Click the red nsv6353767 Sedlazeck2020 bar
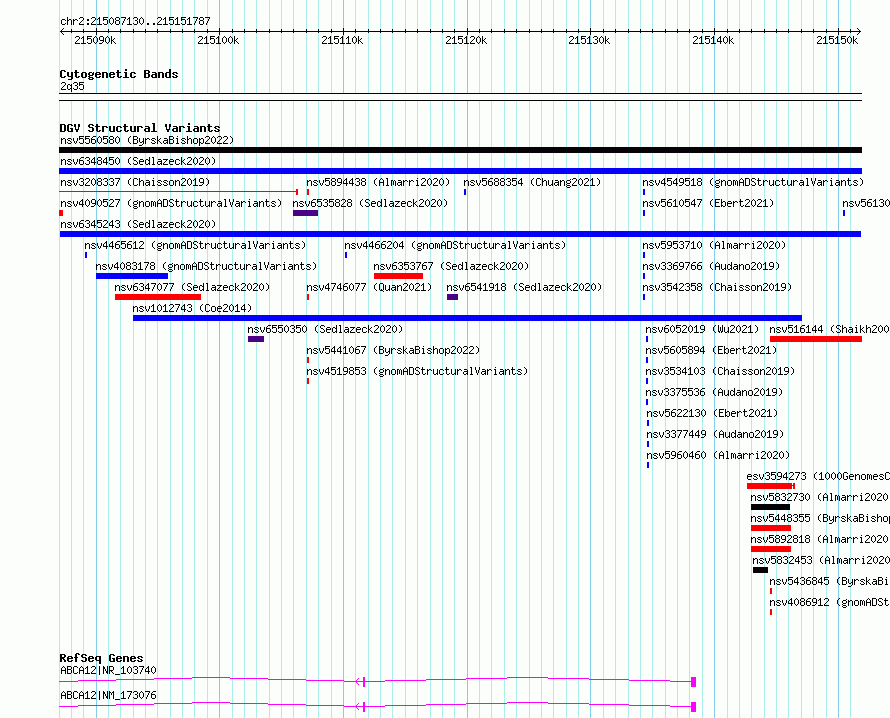890x718 pixels. pos(398,276)
